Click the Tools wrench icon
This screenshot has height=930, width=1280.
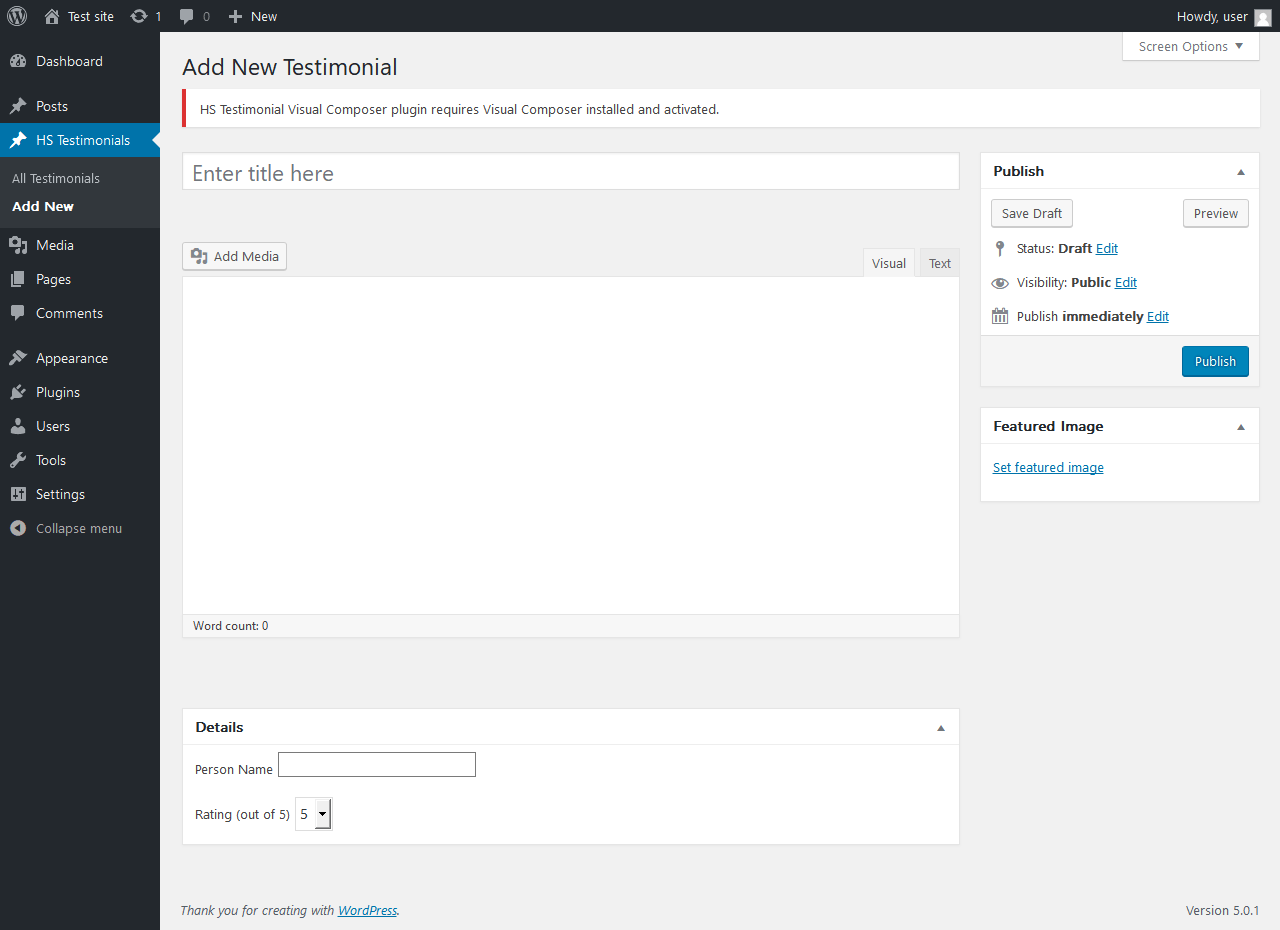(x=18, y=460)
